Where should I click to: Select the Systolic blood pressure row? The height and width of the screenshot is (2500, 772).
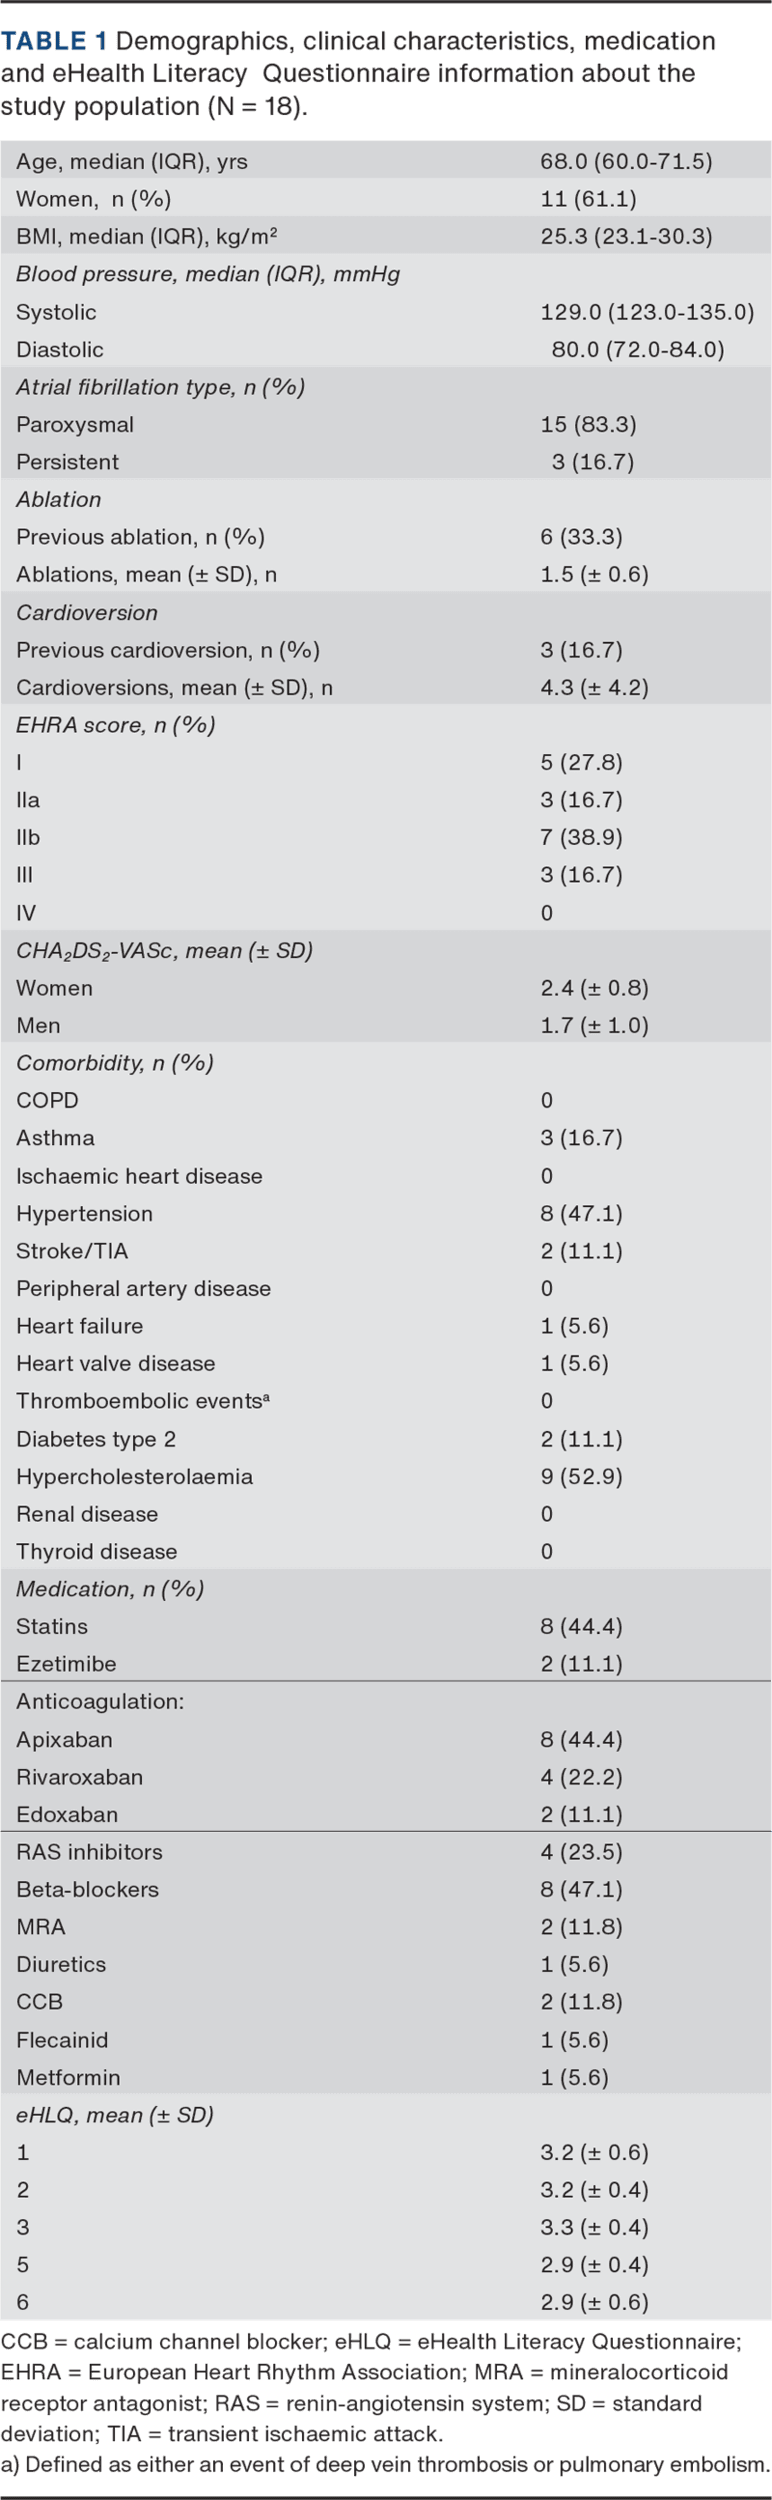click(57, 312)
